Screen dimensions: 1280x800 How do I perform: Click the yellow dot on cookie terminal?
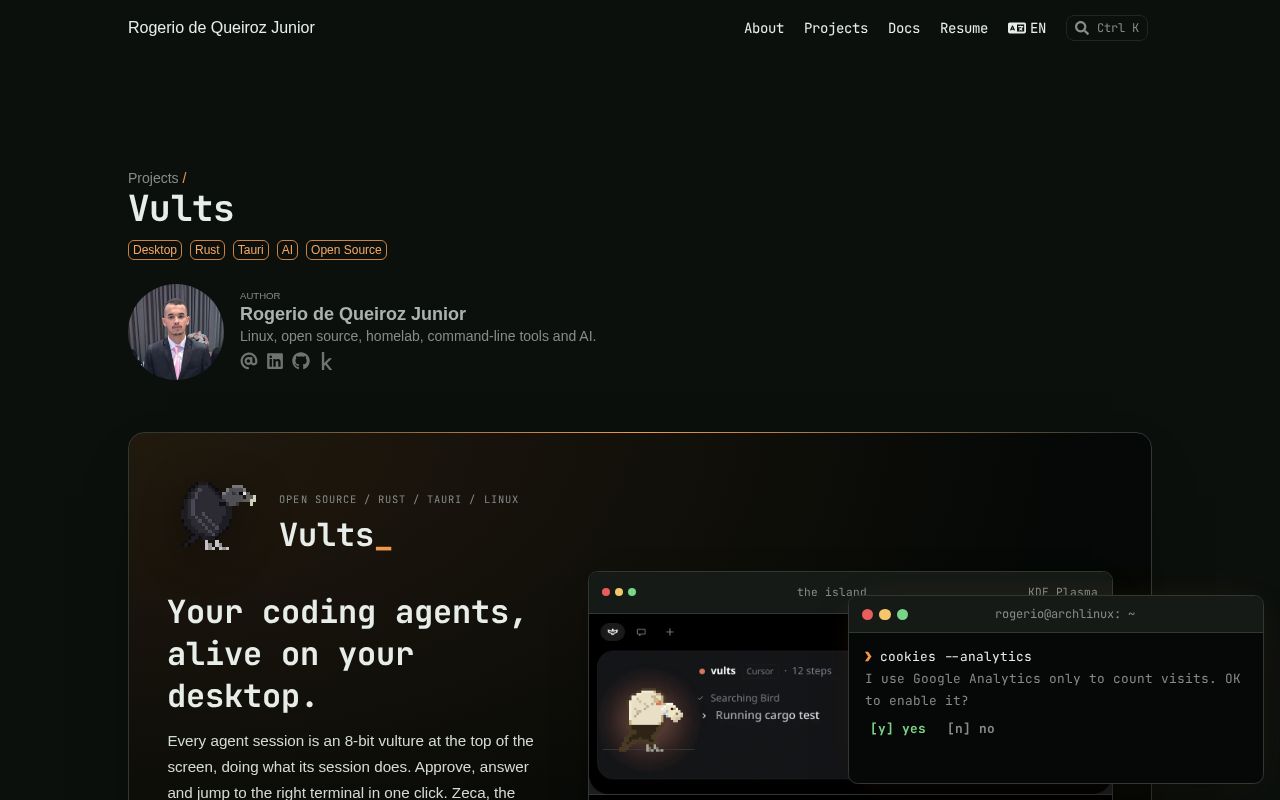(884, 614)
